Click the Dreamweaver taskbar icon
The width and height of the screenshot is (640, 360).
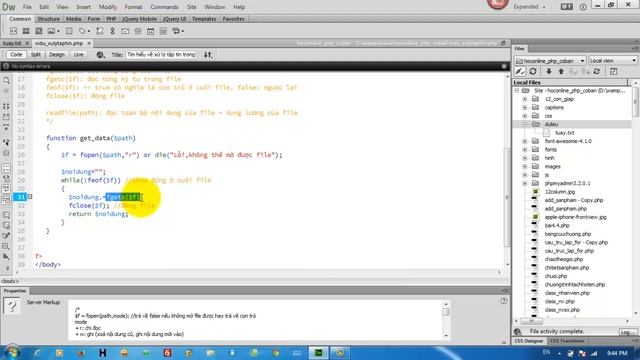point(318,353)
